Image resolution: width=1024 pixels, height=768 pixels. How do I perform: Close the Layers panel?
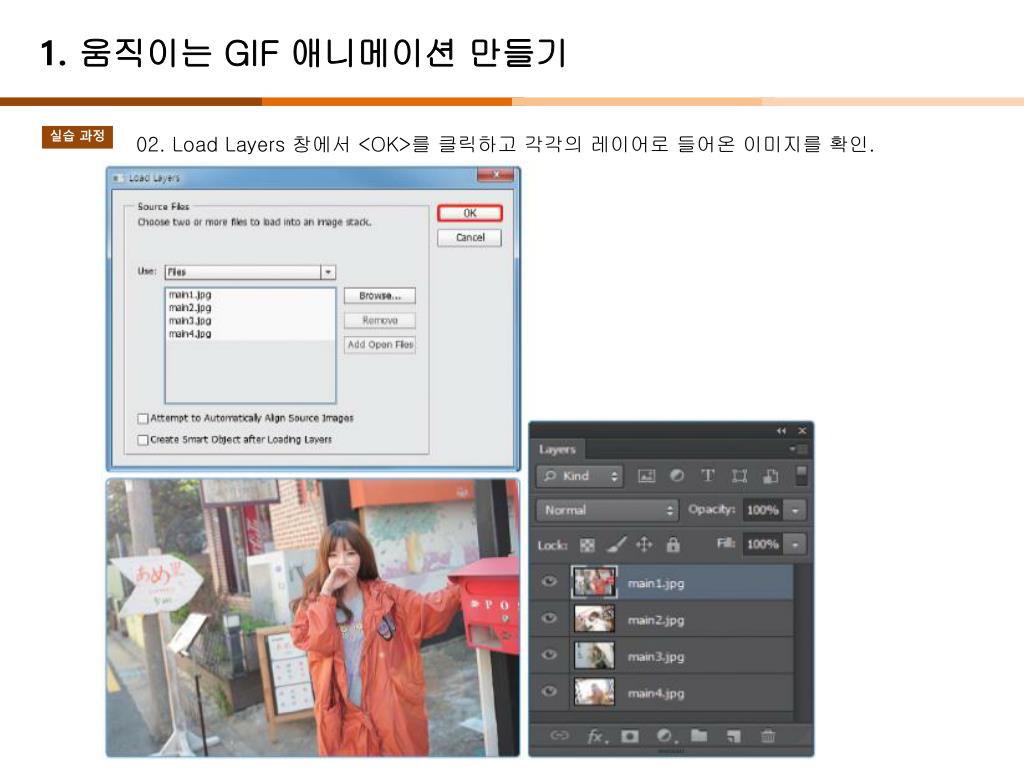click(x=802, y=430)
